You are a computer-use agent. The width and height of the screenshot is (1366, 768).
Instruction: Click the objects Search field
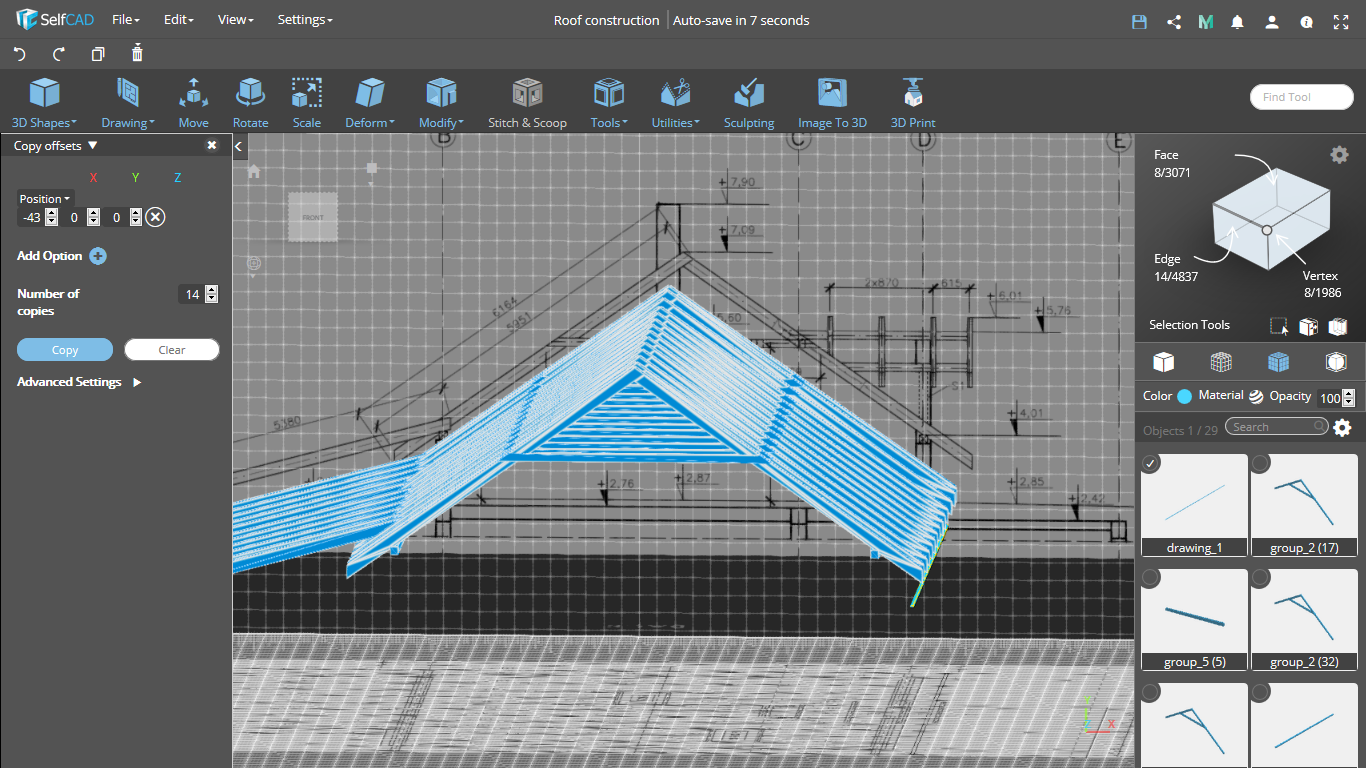coord(1278,427)
